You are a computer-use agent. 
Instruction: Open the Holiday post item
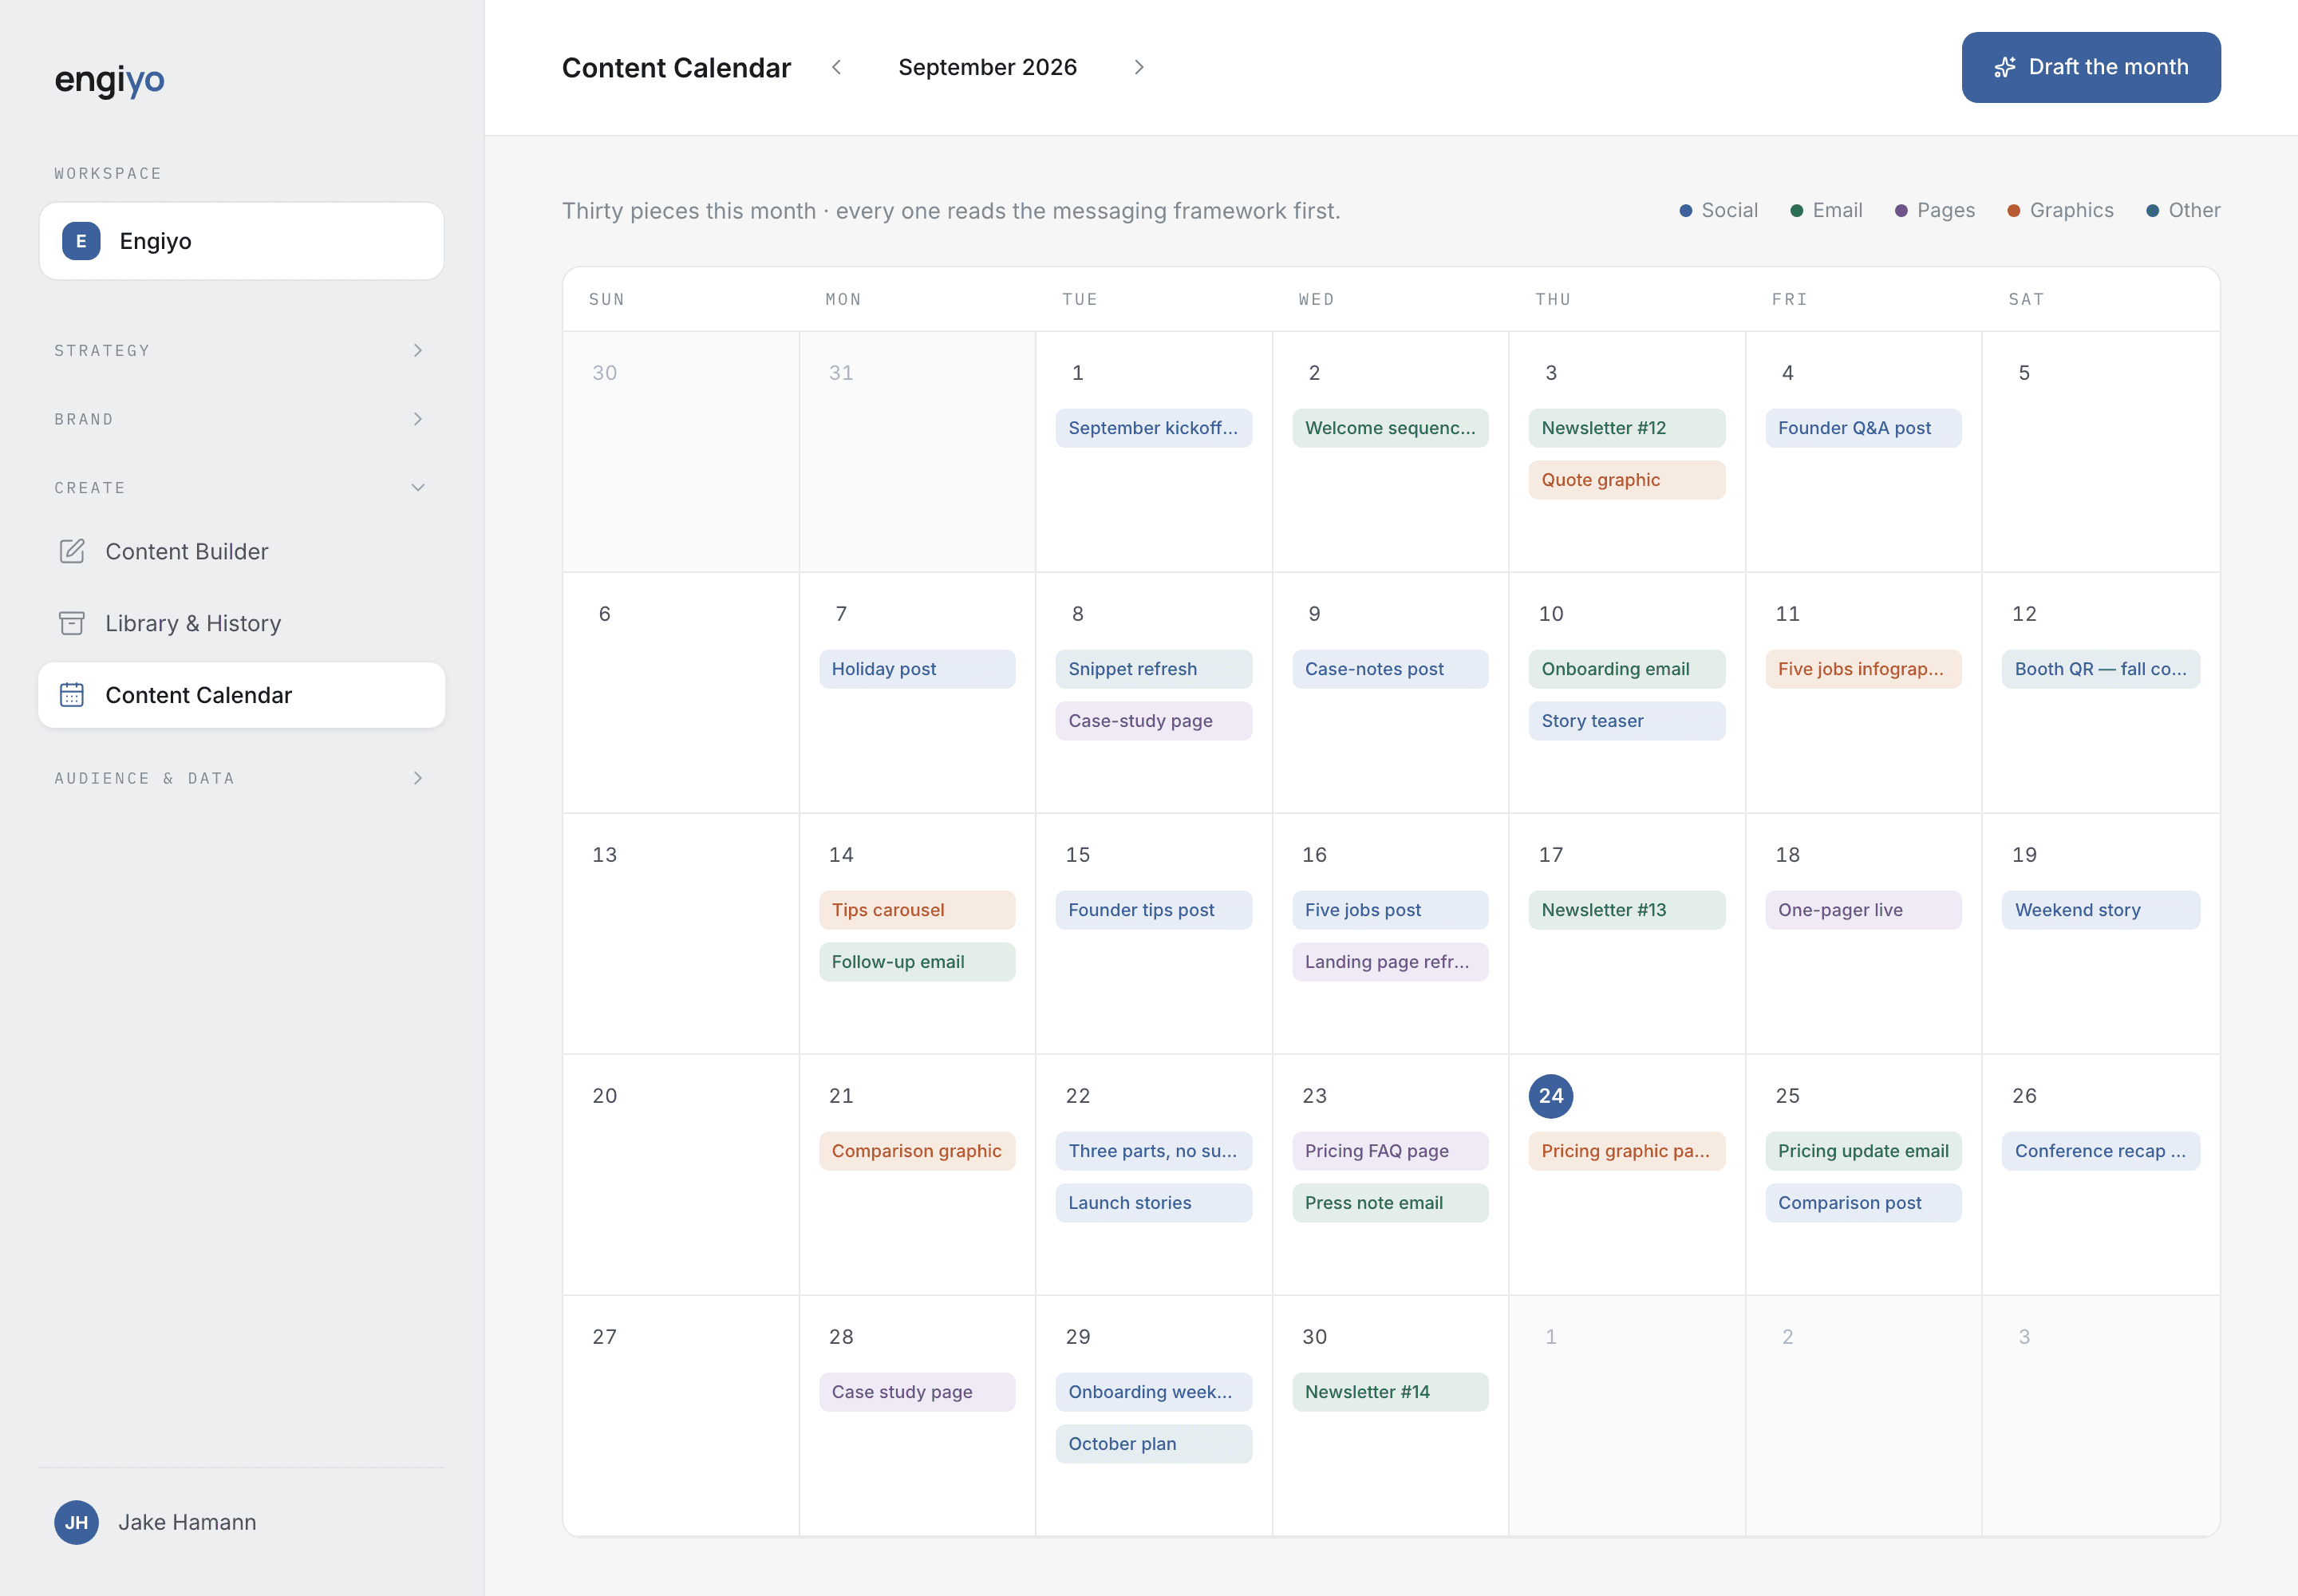(x=917, y=669)
